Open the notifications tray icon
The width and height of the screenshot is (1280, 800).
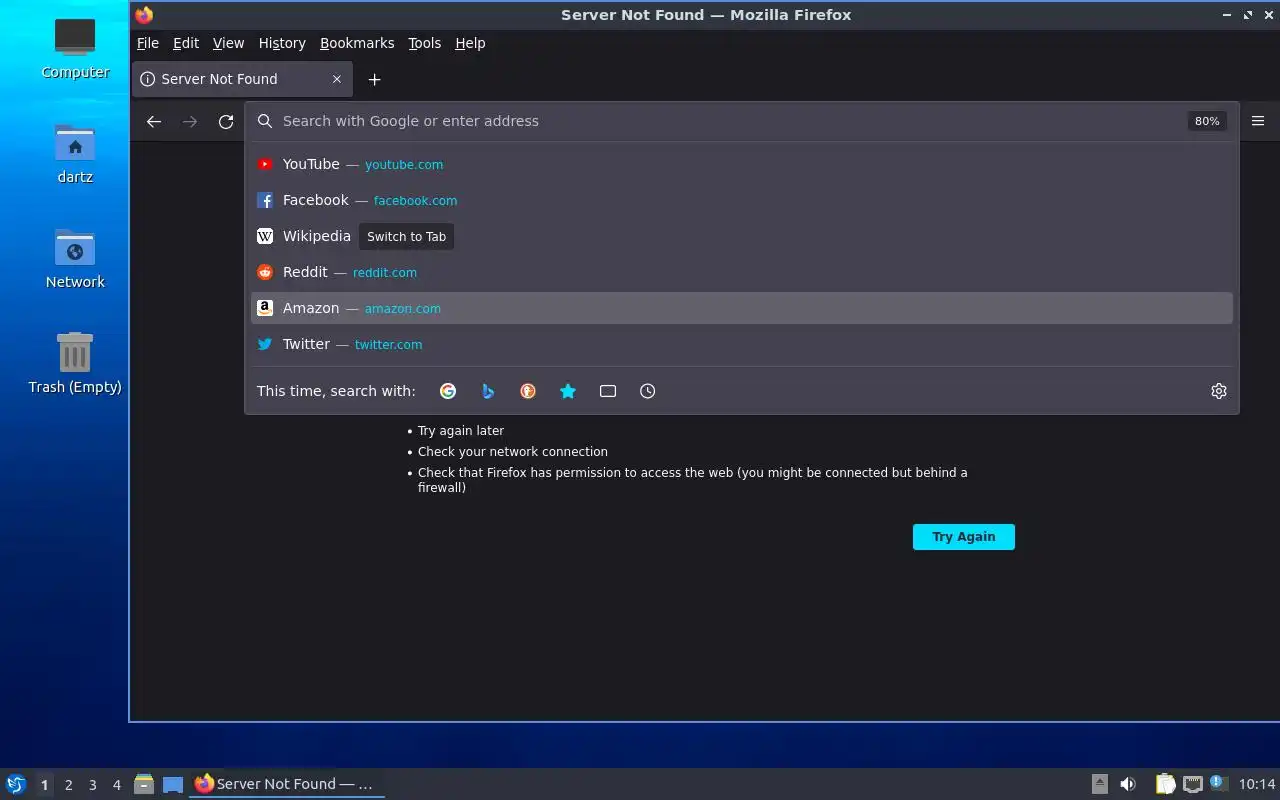pyautogui.click(x=1217, y=783)
